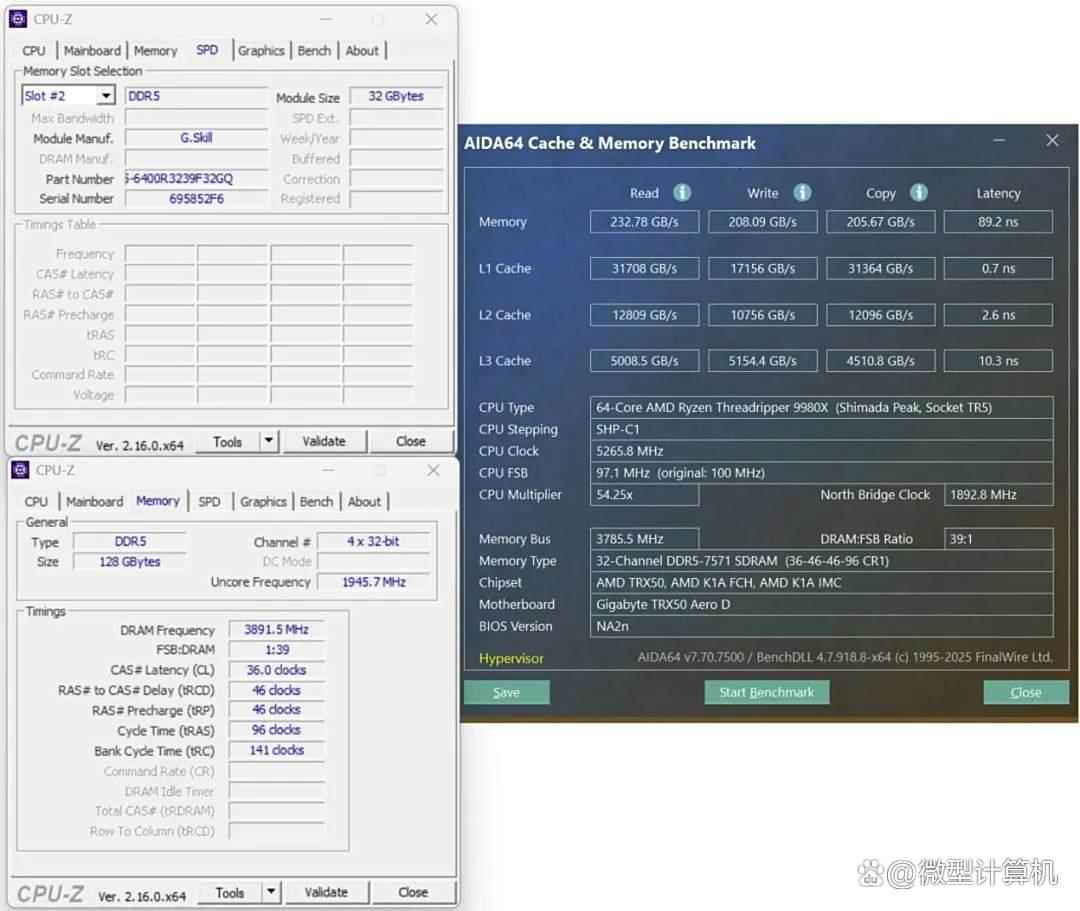This screenshot has width=1080, height=911.
Task: Click the CPU-Z logo icon in top window title bar
Action: (x=19, y=19)
